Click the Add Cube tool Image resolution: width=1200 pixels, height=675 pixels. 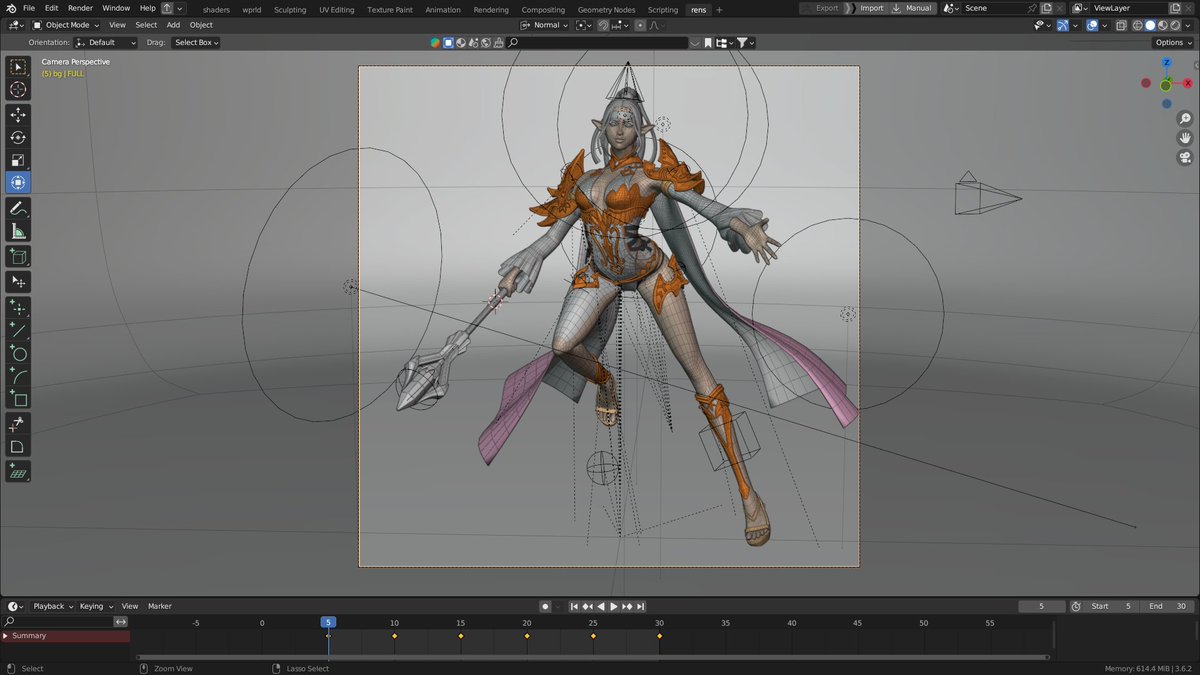click(x=18, y=256)
